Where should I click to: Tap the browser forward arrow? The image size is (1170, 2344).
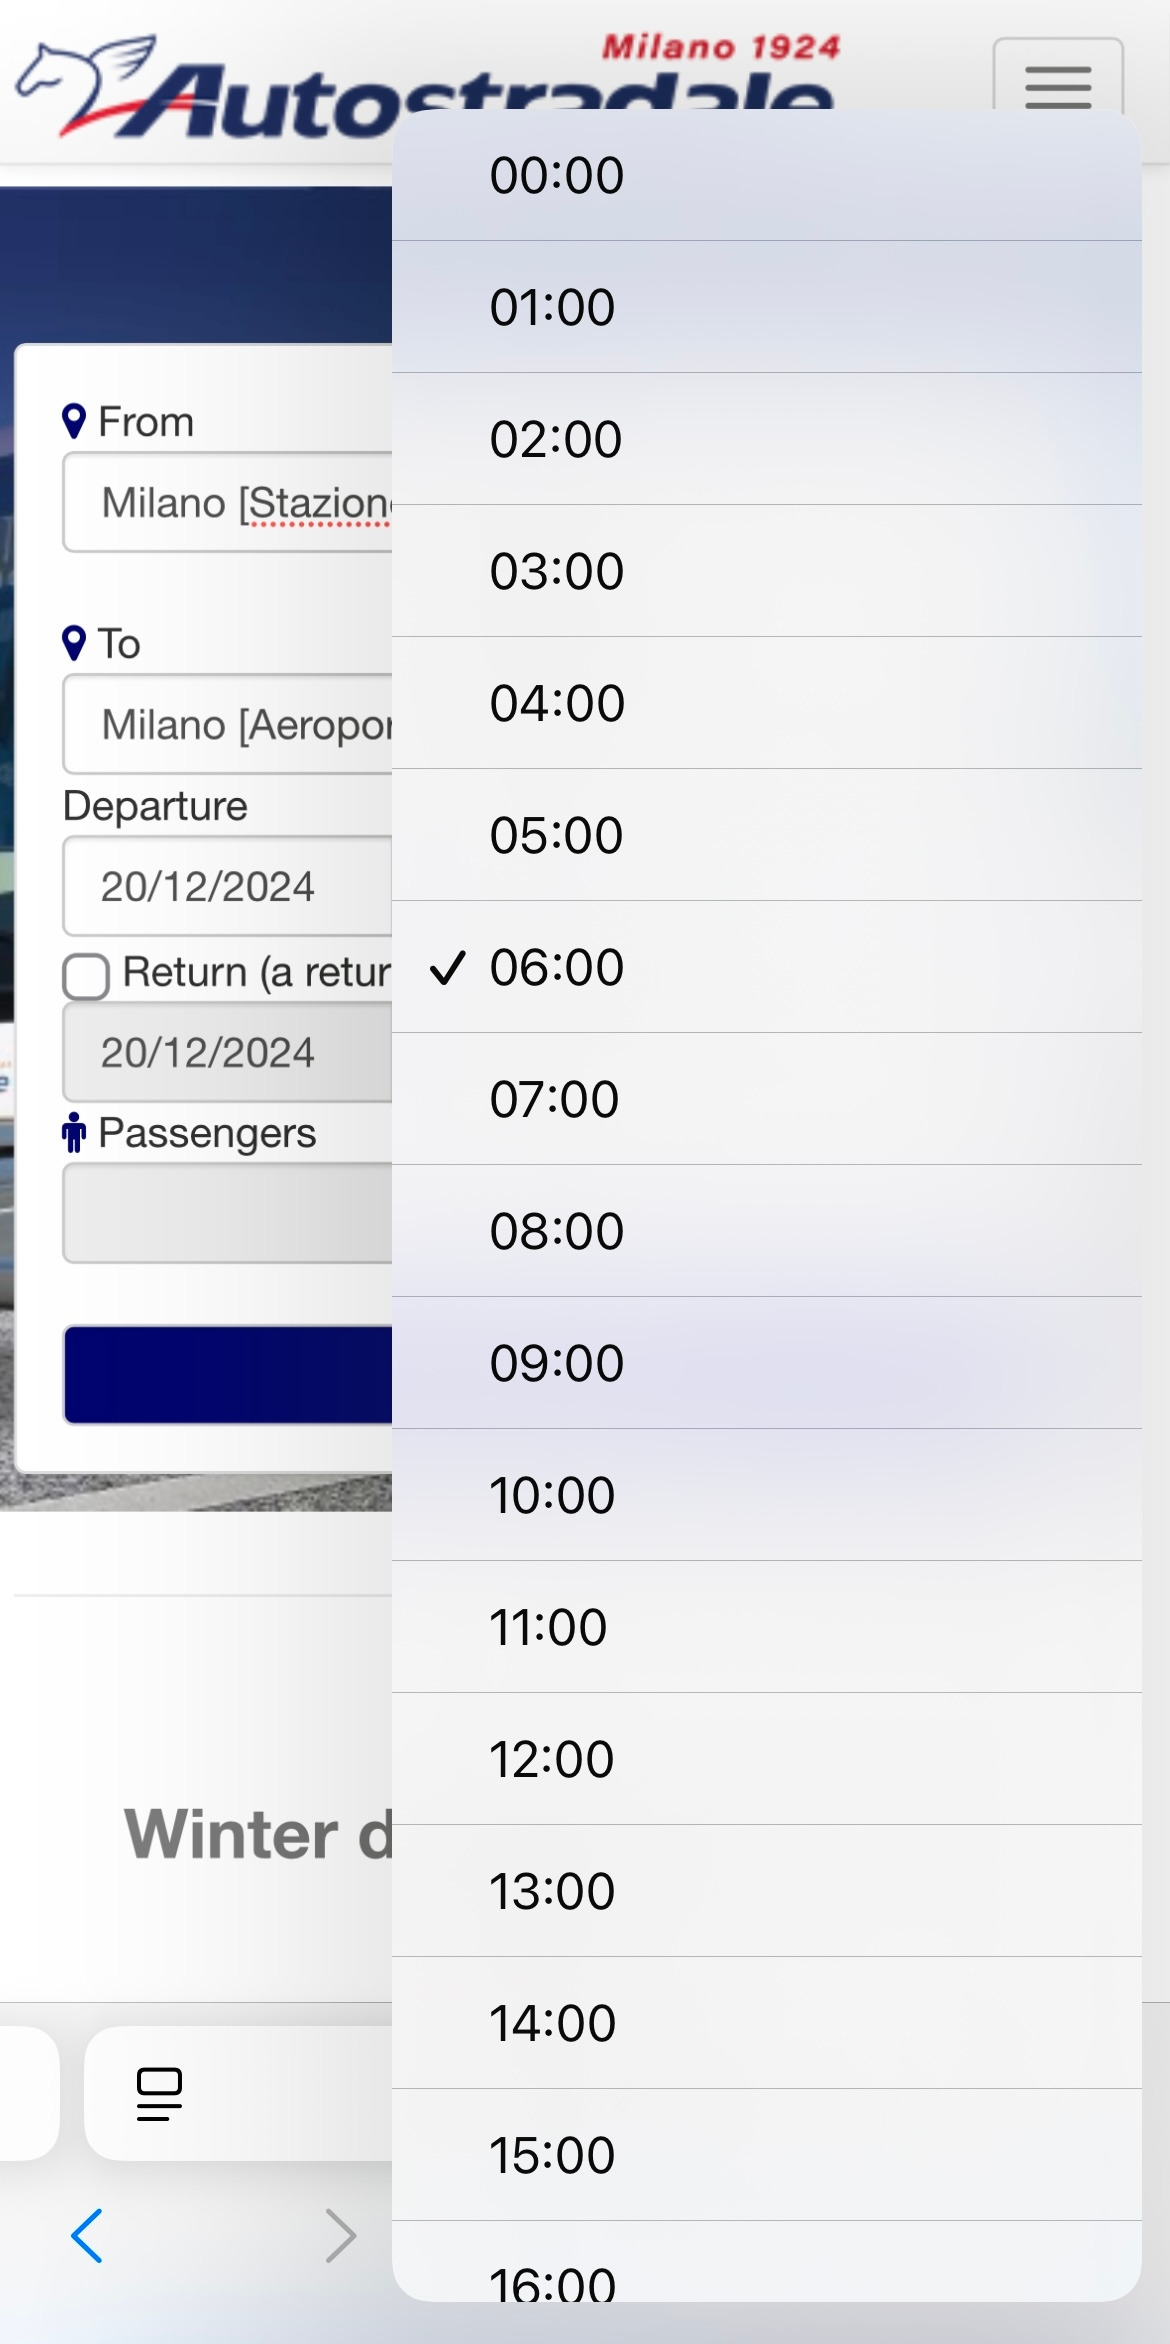tap(340, 2235)
